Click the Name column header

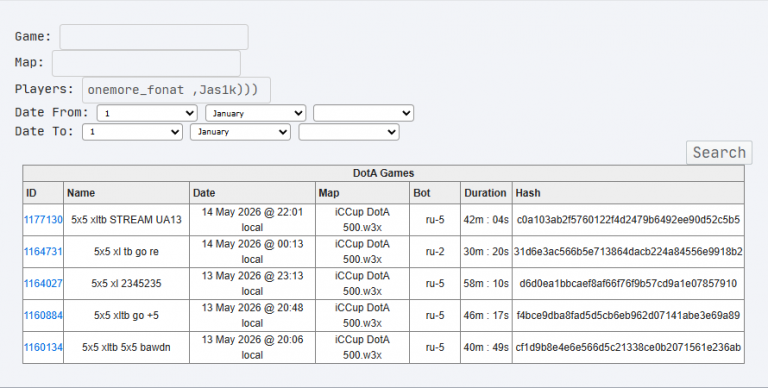[x=126, y=193]
